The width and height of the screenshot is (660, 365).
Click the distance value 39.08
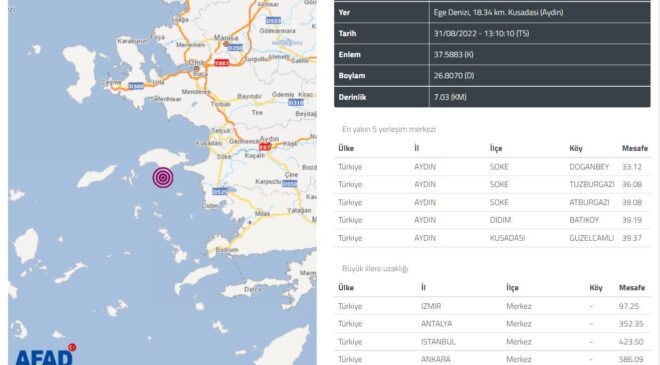tap(632, 202)
